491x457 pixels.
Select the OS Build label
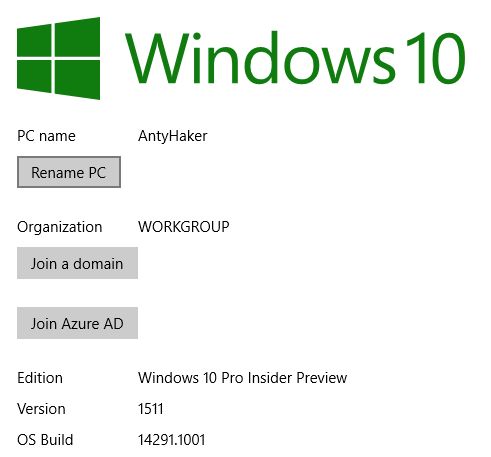tap(45, 440)
